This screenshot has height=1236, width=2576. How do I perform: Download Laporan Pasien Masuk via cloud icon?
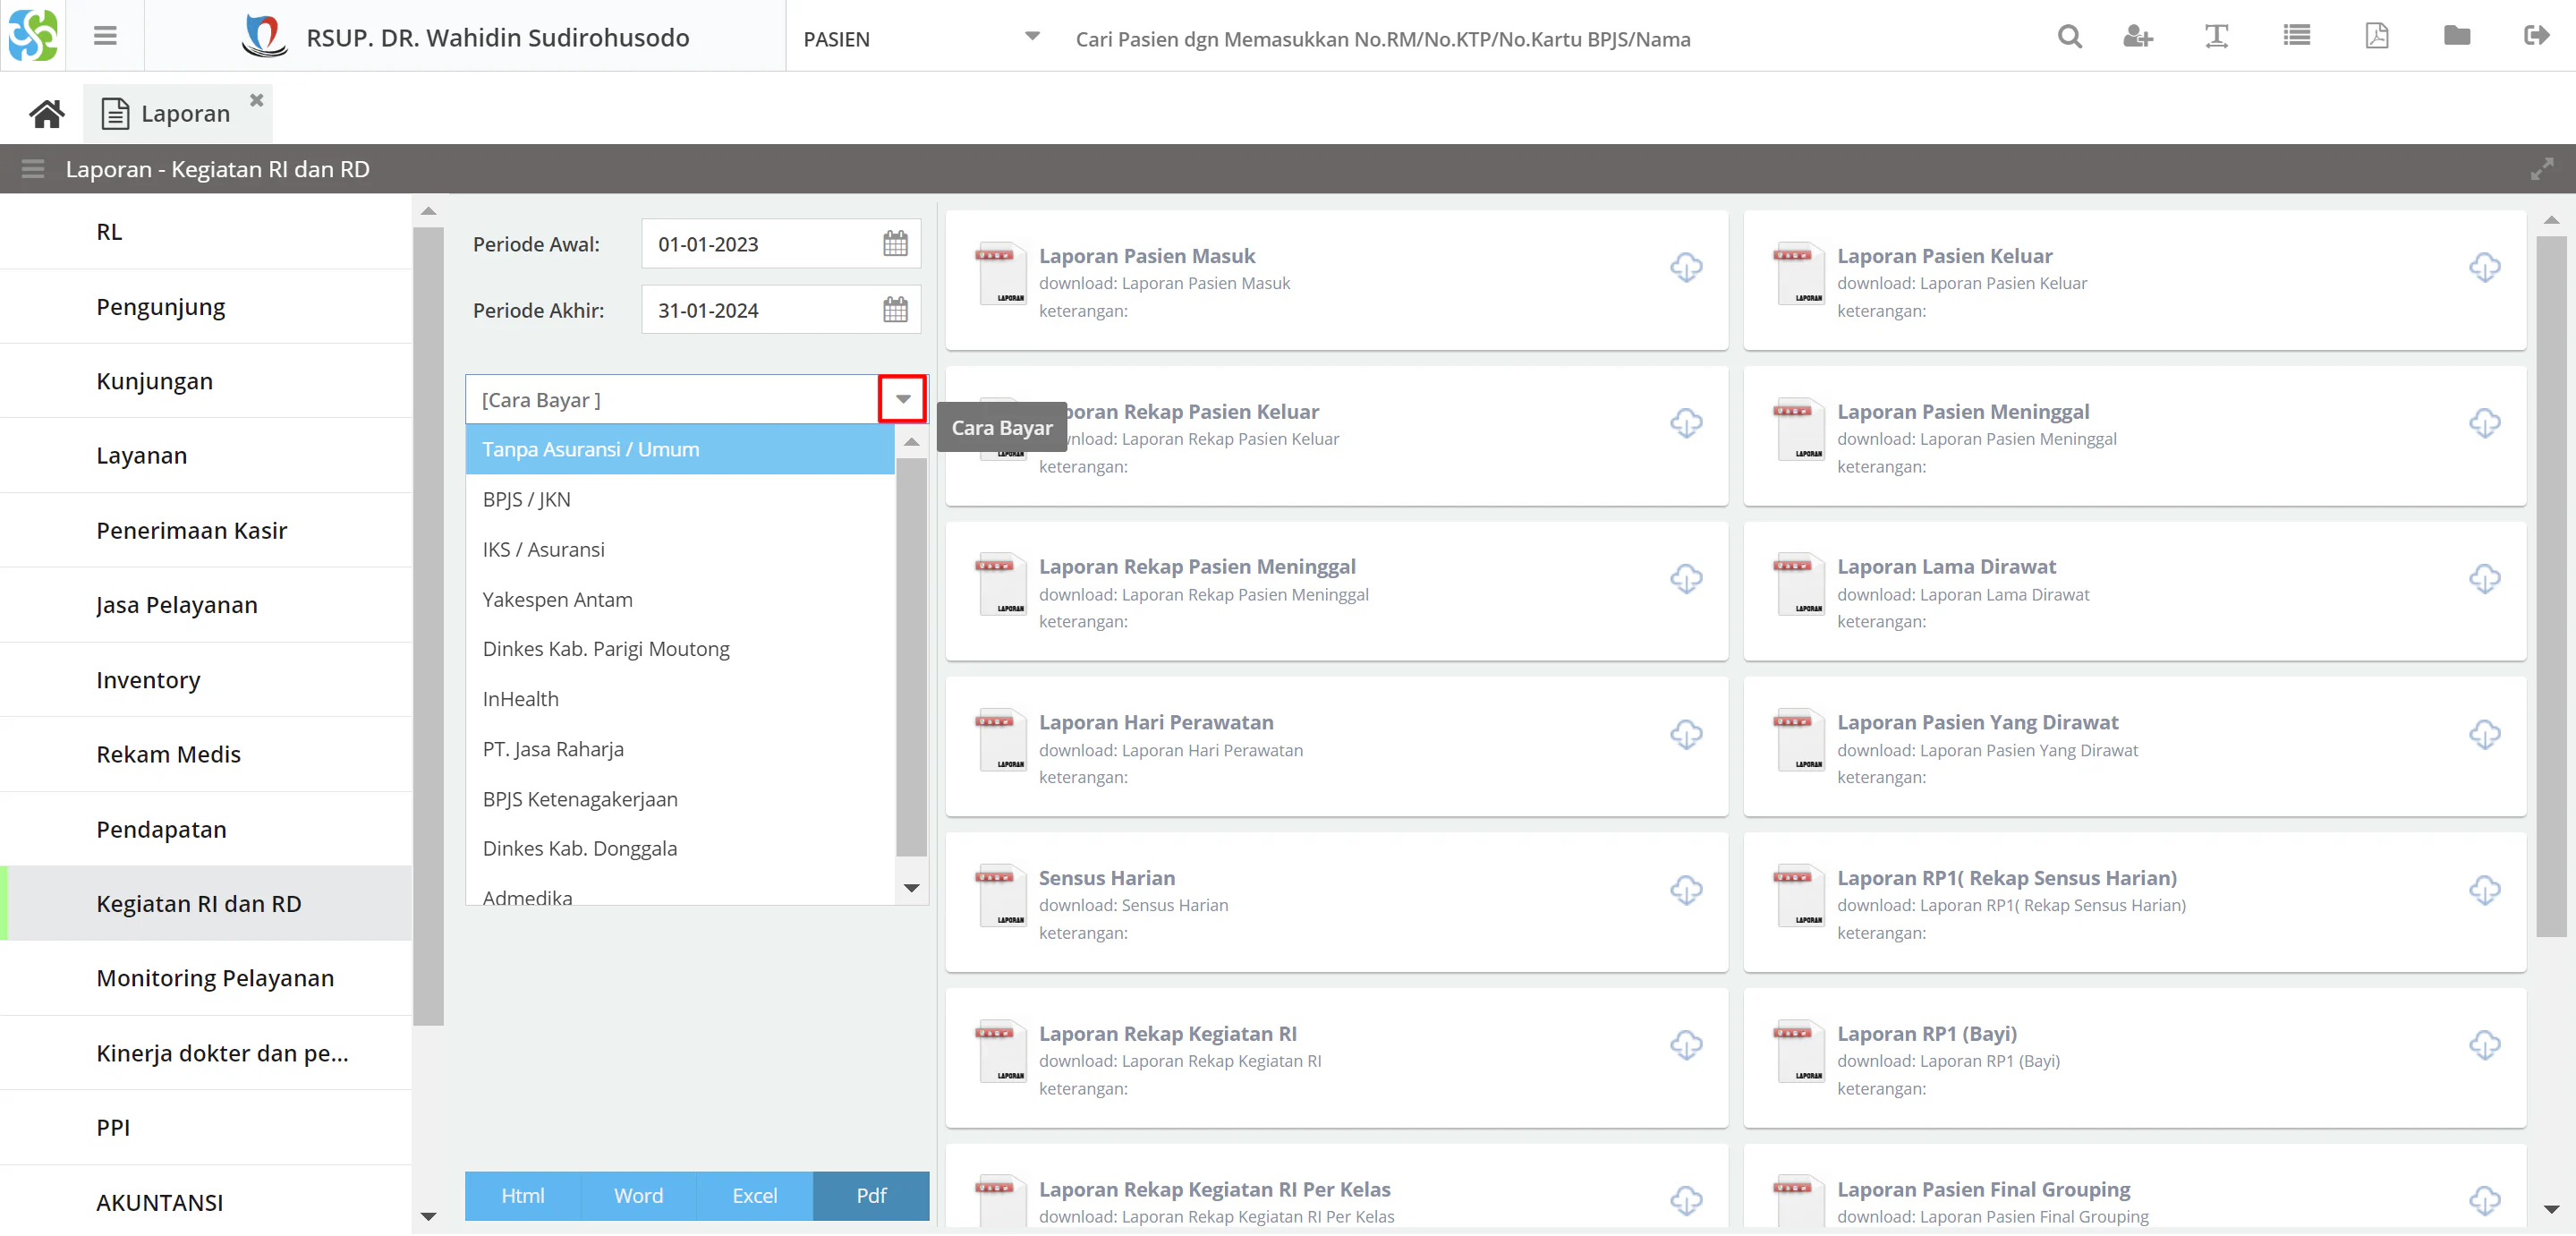[x=1686, y=267]
